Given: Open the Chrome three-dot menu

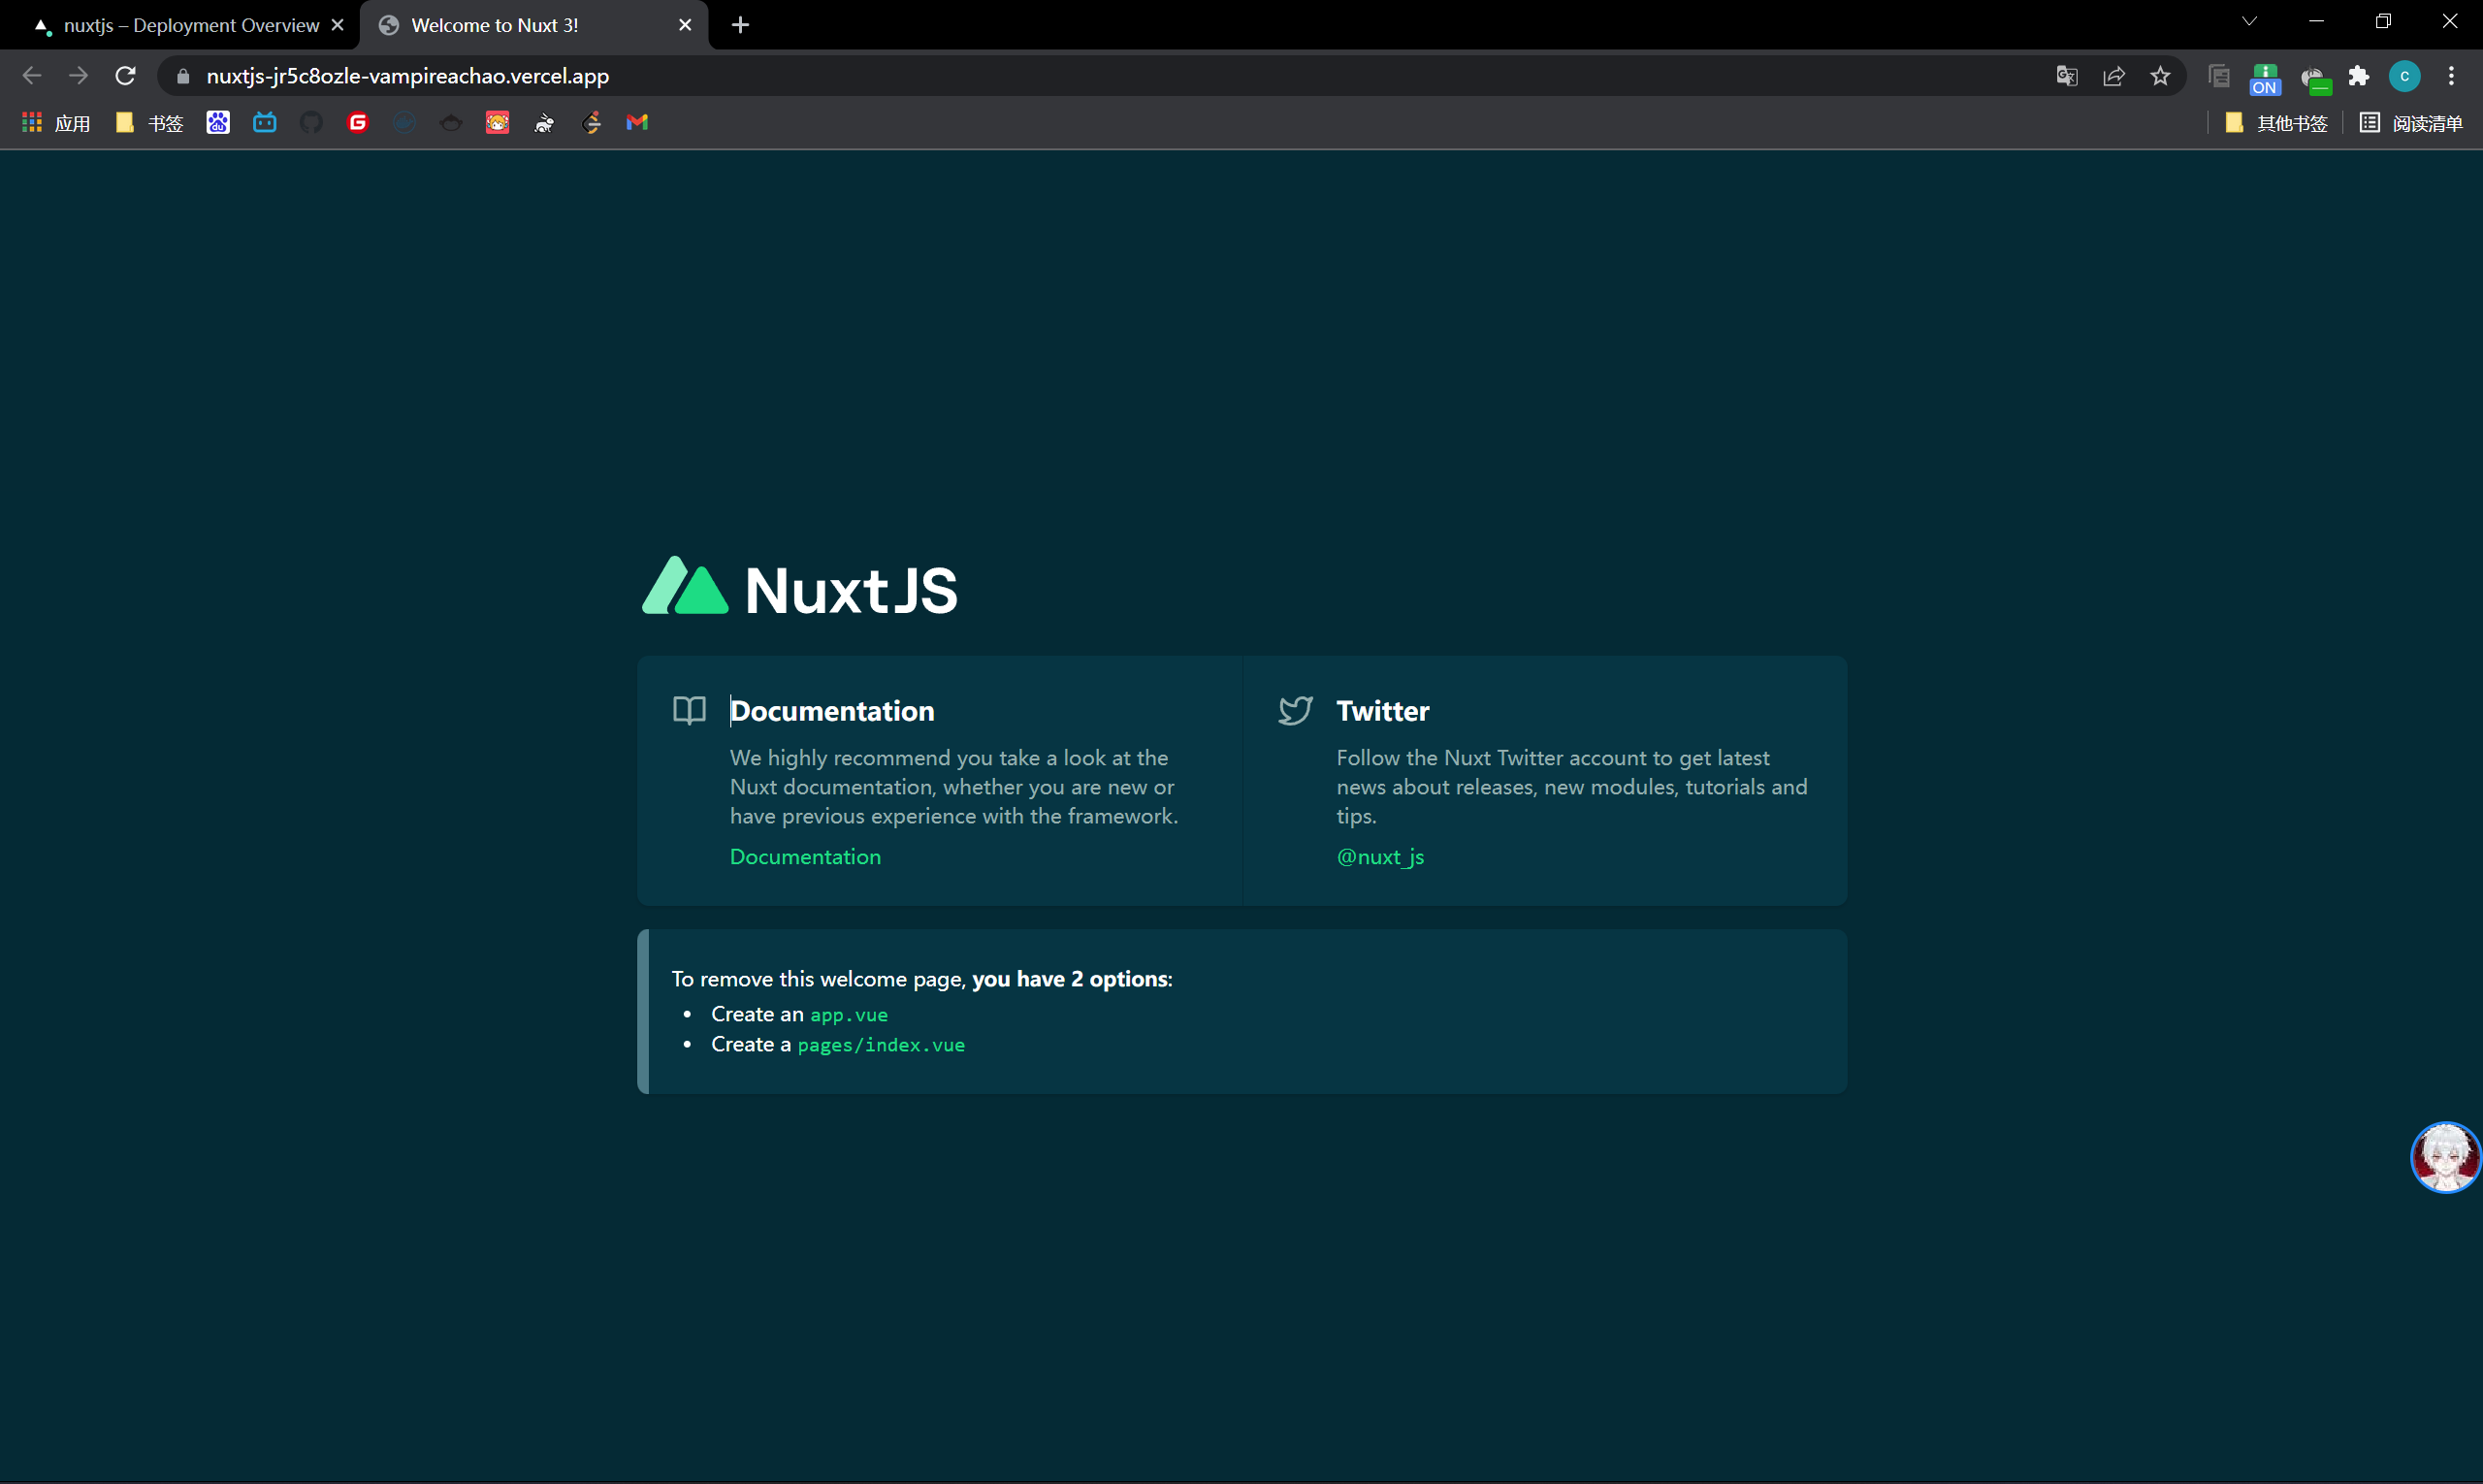Looking at the screenshot, I should [2451, 76].
